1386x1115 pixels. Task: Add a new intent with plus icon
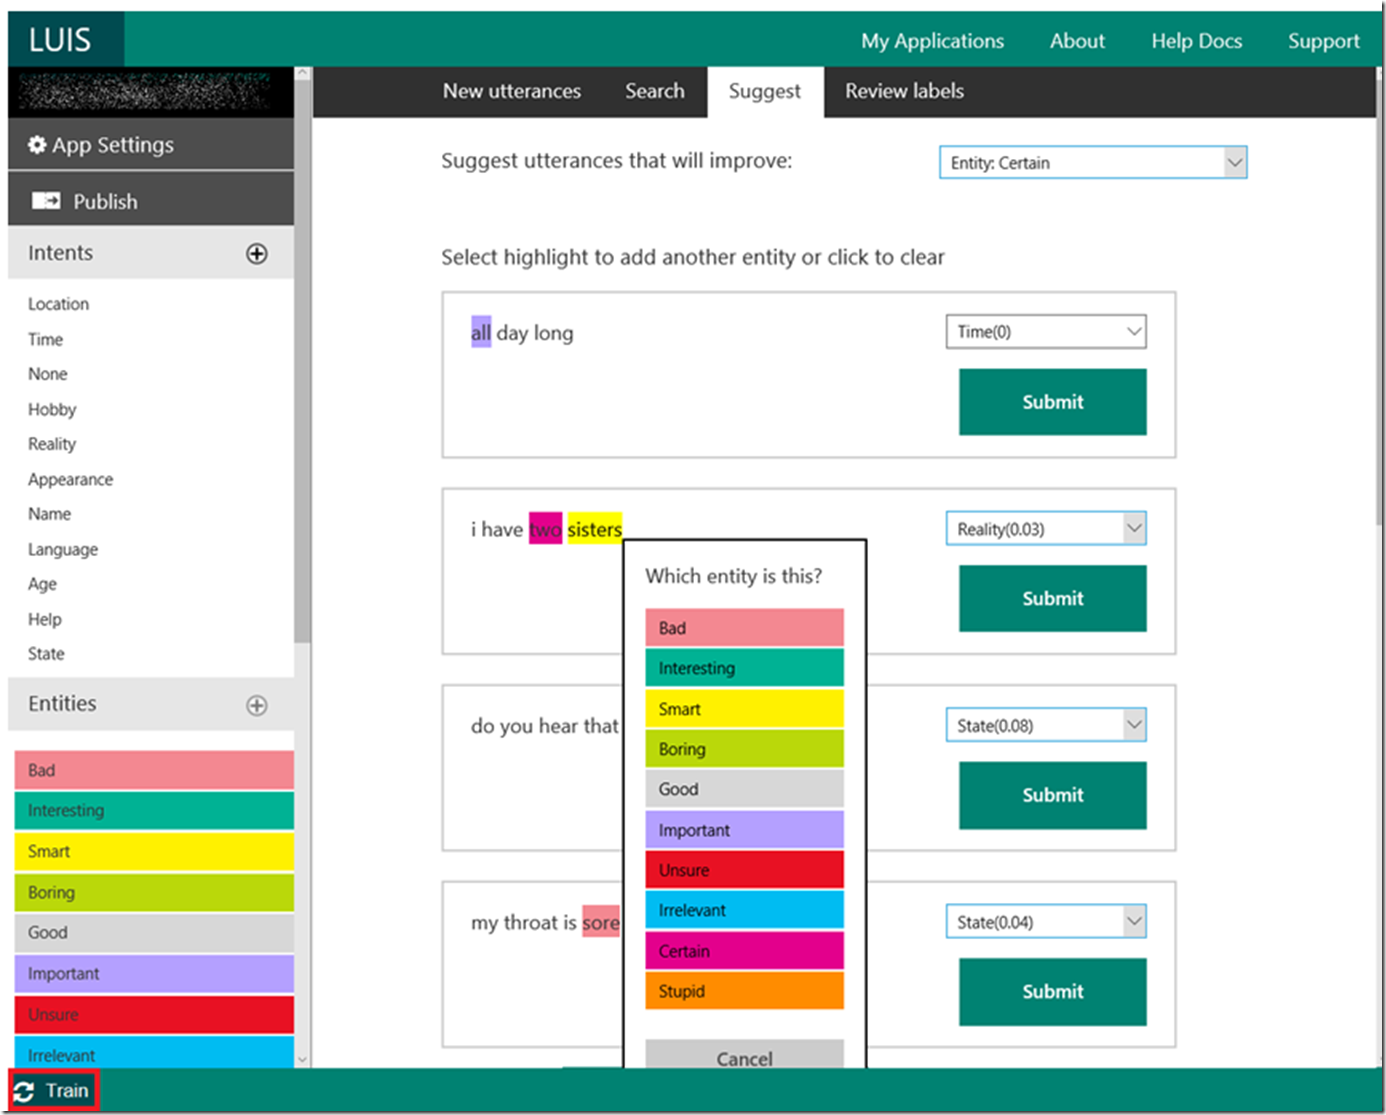click(x=257, y=254)
